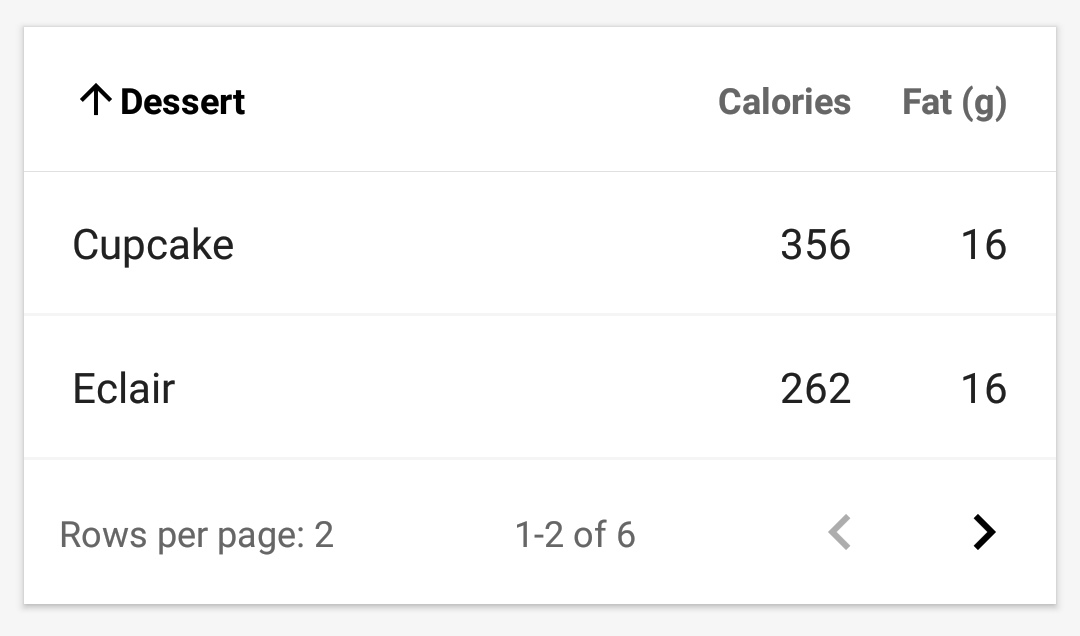Screen dimensions: 1080x636
Task: Click empty space between Cupcake and 356
Action: pyautogui.click(x=500, y=245)
